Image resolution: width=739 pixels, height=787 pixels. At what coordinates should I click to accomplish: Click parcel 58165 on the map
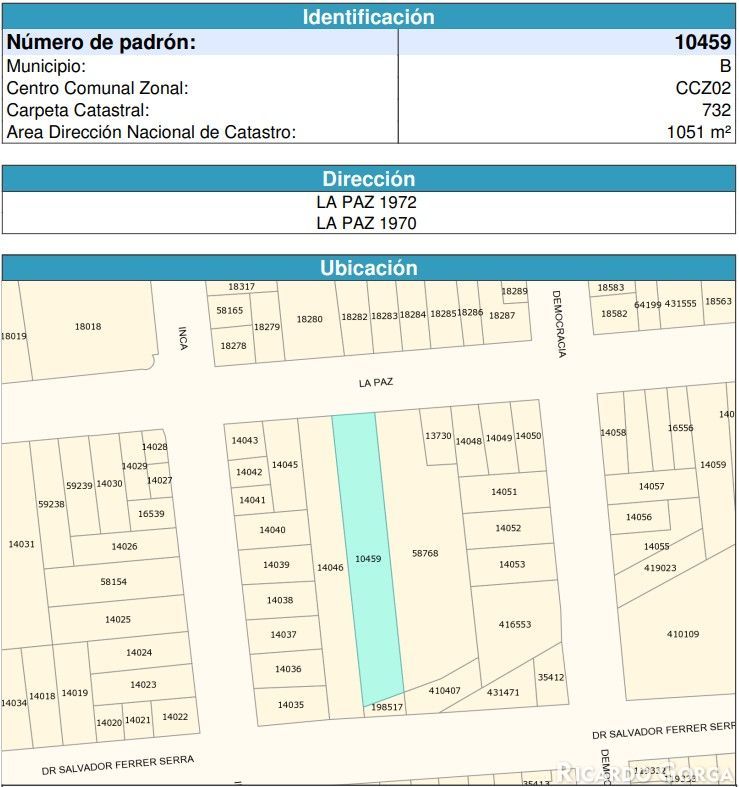tap(229, 310)
